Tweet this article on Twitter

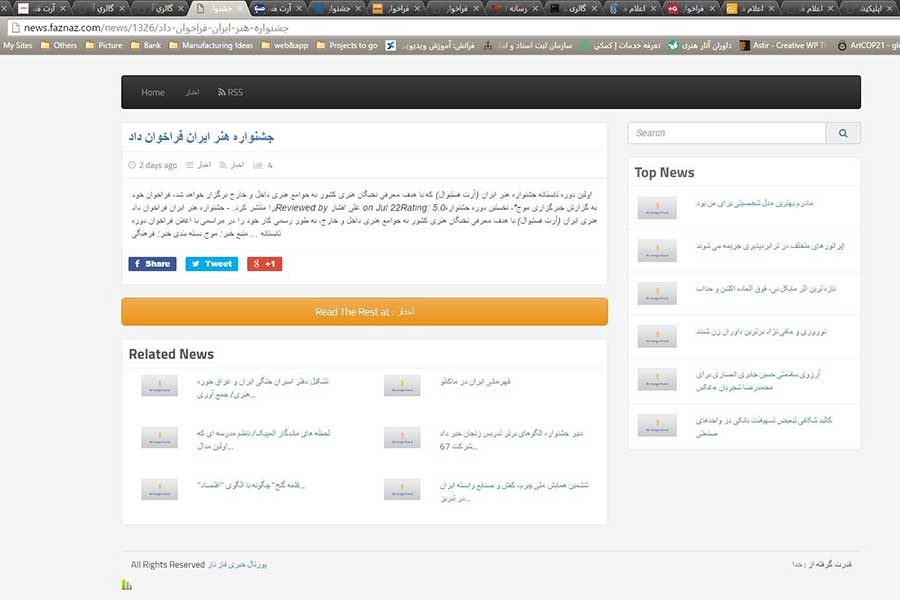[211, 264]
